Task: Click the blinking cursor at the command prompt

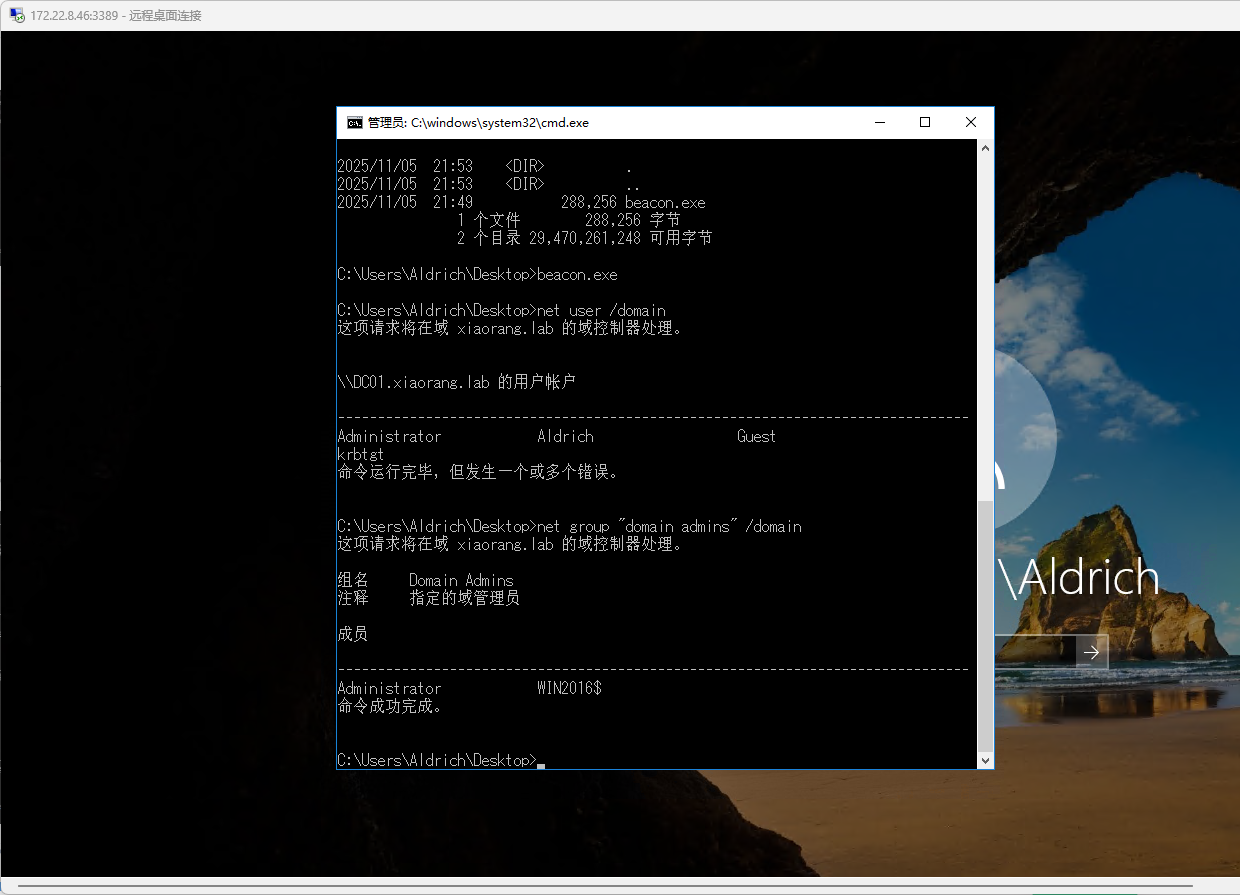Action: click(541, 765)
